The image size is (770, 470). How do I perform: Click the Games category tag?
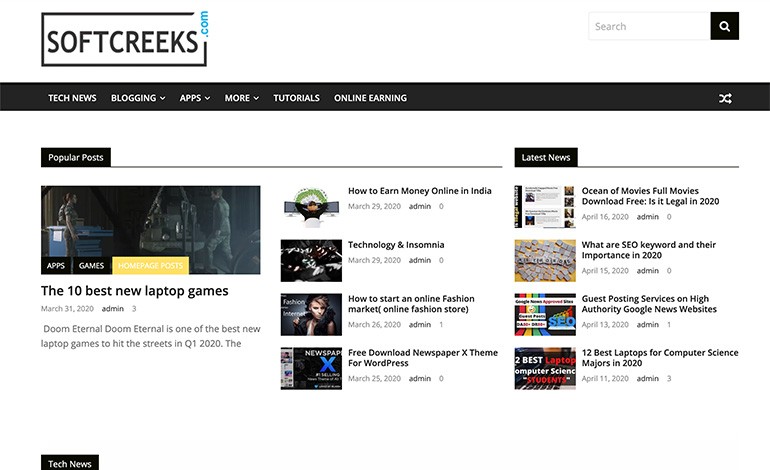[x=91, y=265]
